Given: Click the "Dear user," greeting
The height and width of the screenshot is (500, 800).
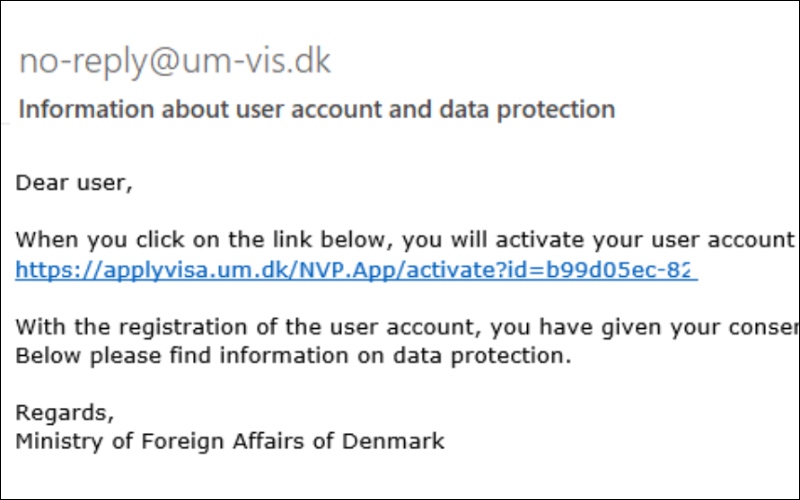Looking at the screenshot, I should click(x=74, y=184).
